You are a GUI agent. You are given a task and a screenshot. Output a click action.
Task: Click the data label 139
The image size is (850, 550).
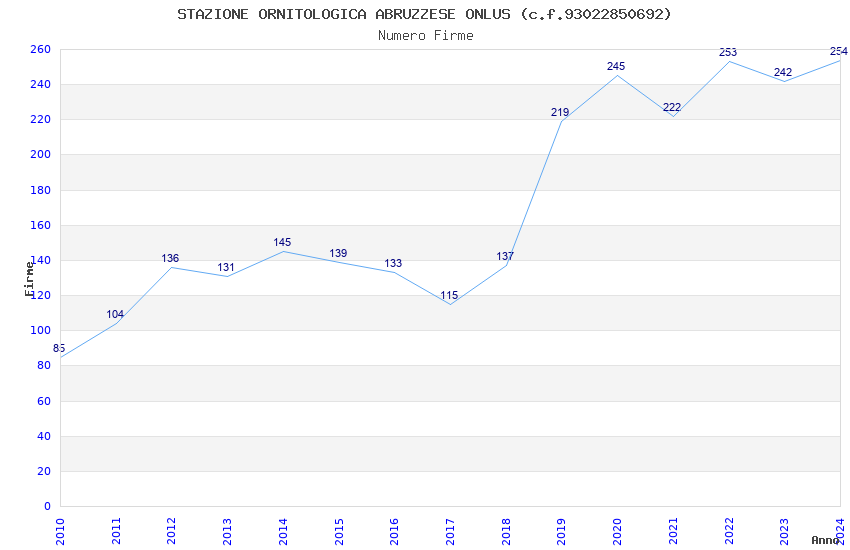click(338, 253)
